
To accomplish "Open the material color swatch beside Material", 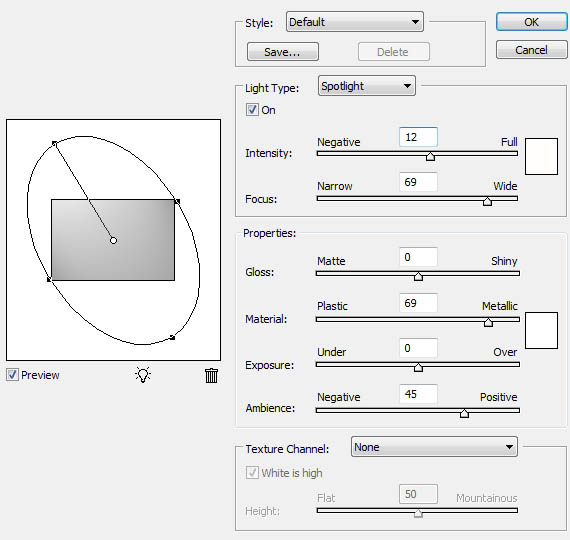I will click(541, 330).
